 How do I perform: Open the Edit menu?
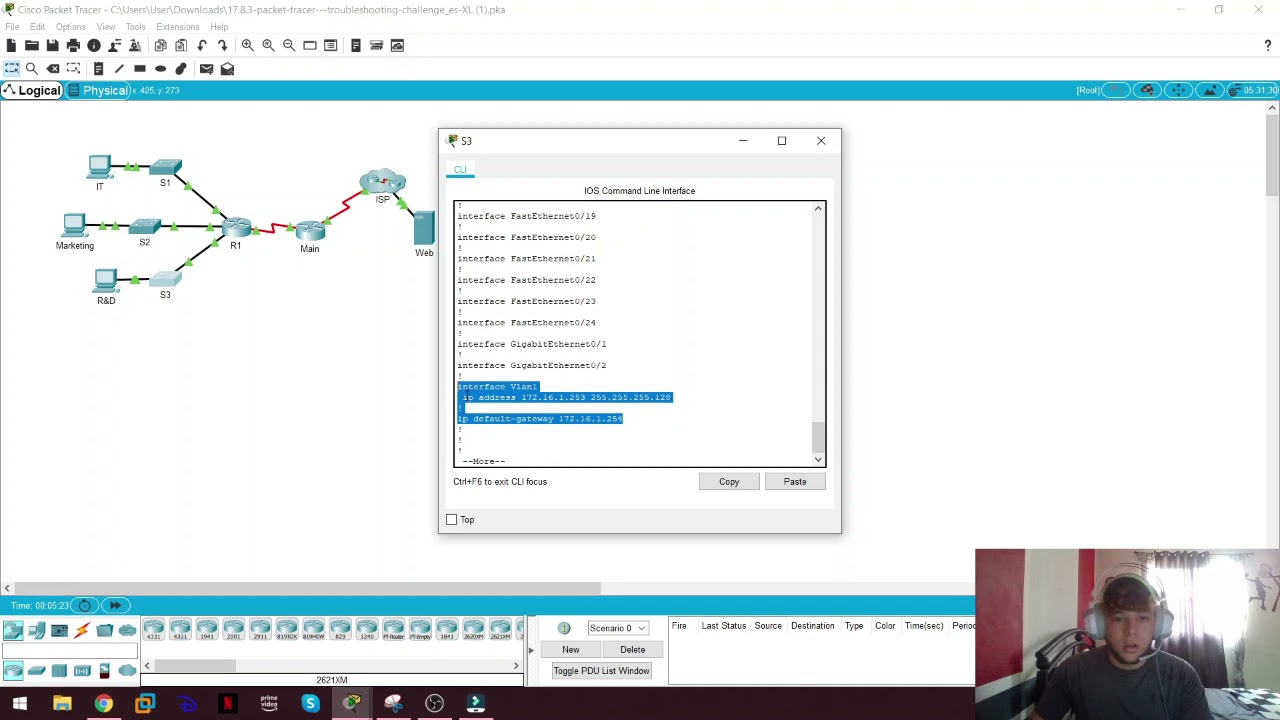coord(37,27)
